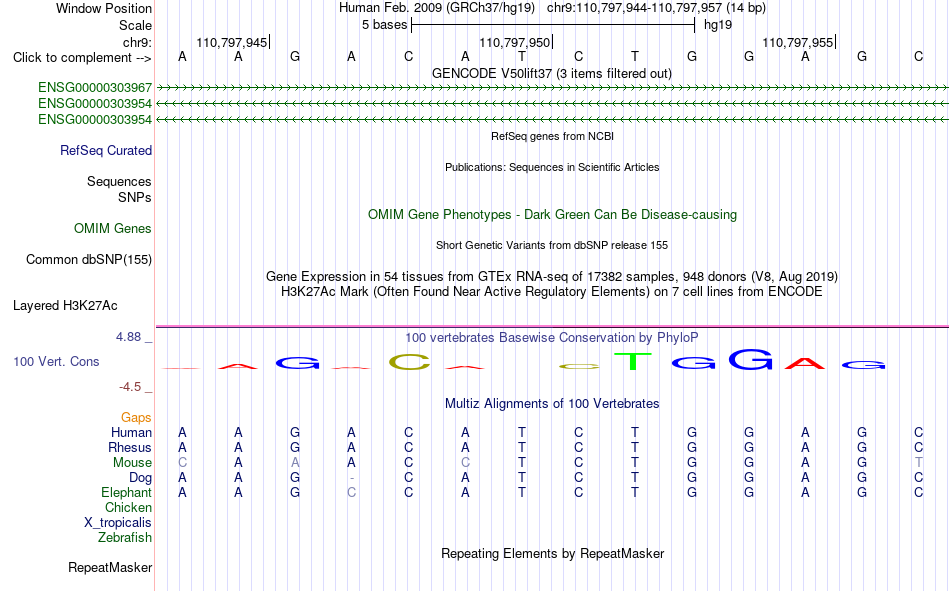Click the tallest blue G in conservation logo
Screen dimensions: 950x591
751,359
